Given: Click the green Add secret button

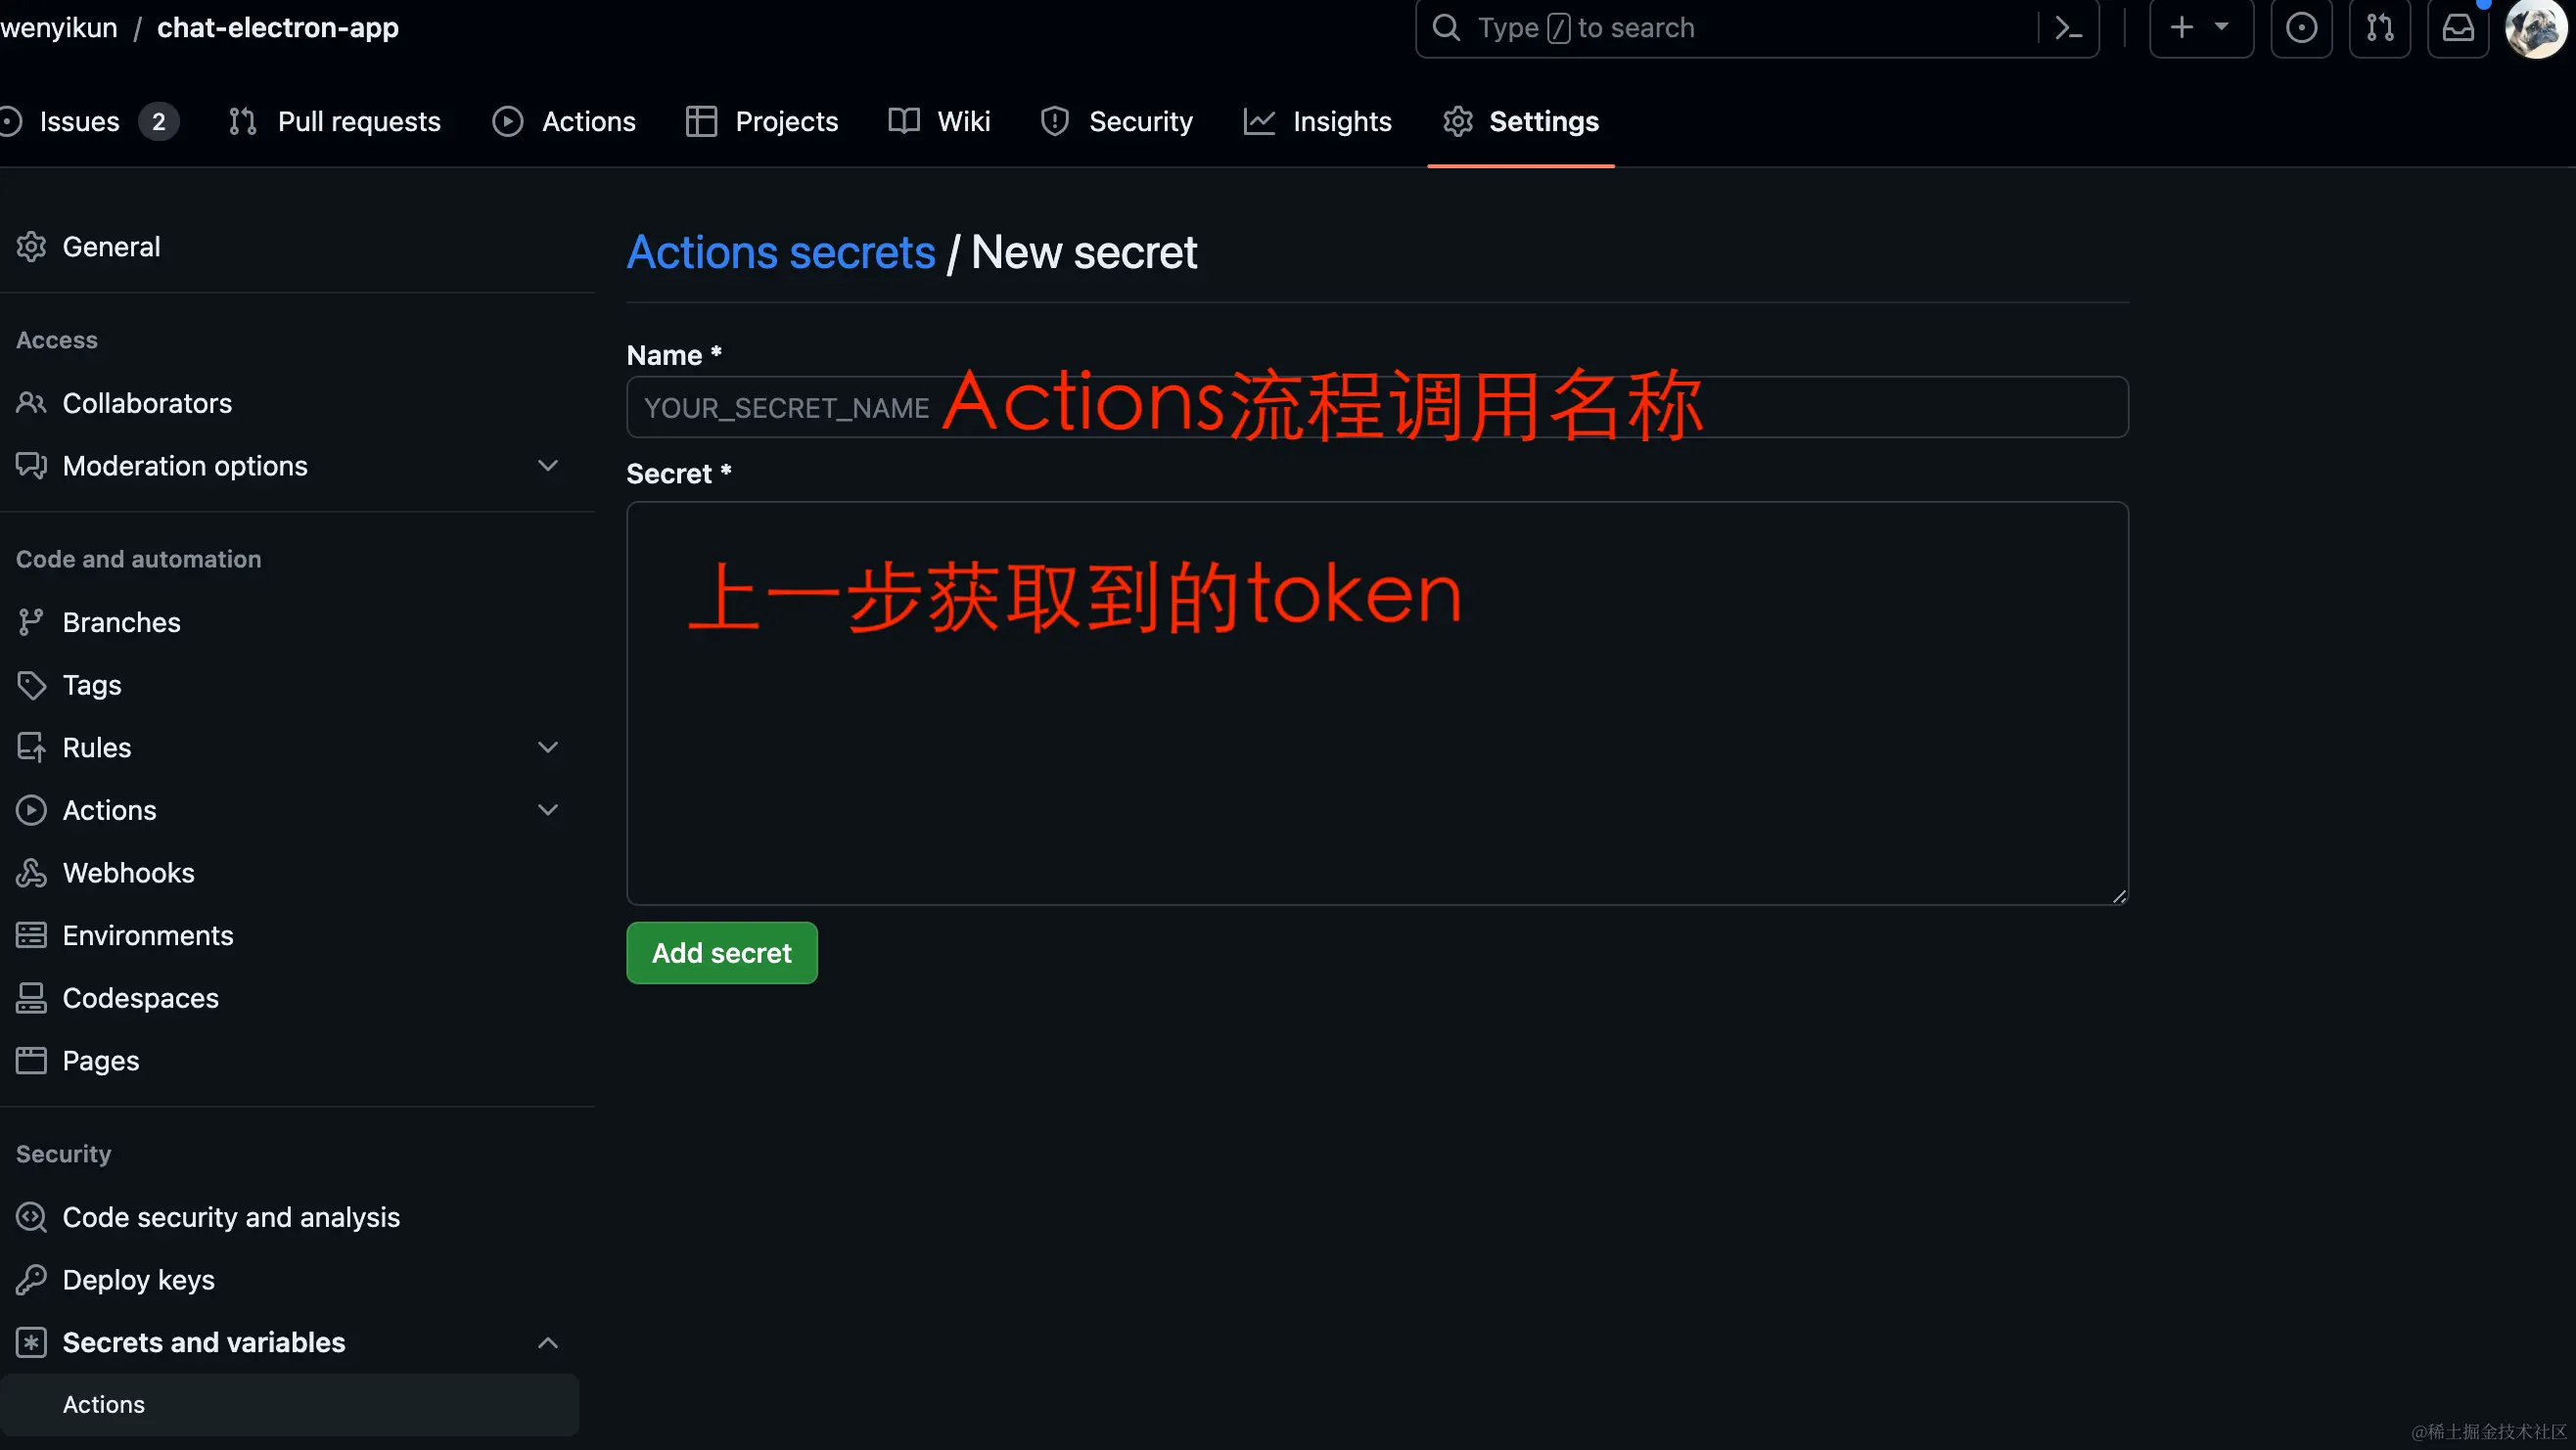Looking at the screenshot, I should pyautogui.click(x=721, y=953).
